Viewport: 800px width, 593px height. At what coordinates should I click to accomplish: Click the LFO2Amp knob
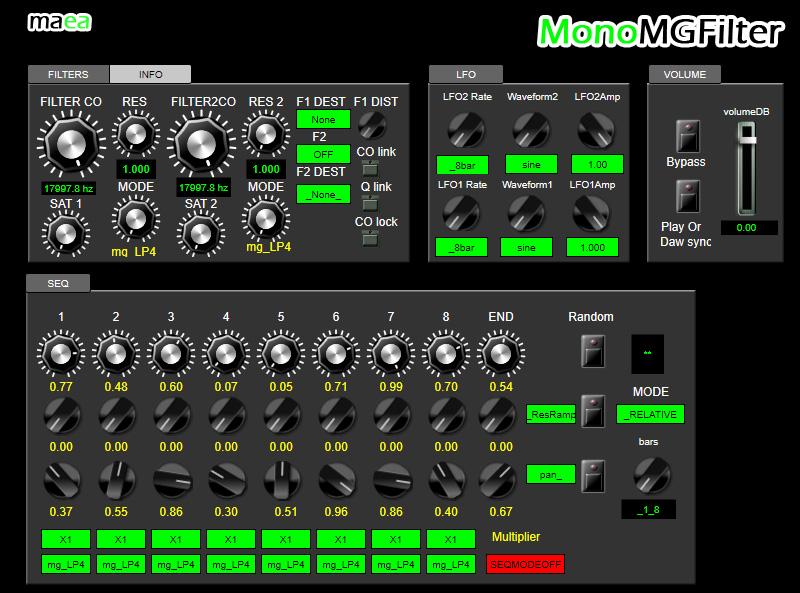pyautogui.click(x=596, y=130)
